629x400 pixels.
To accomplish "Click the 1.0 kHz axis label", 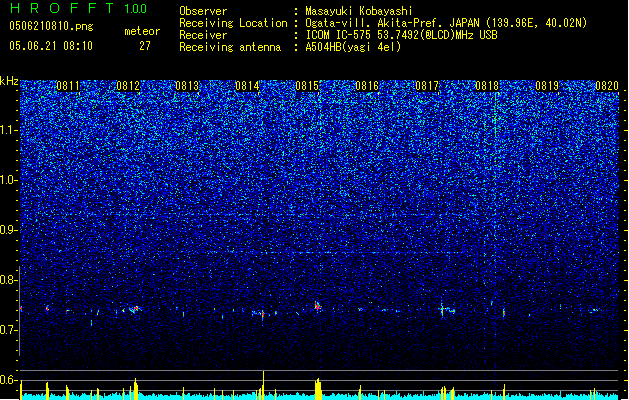I will 8,180.
